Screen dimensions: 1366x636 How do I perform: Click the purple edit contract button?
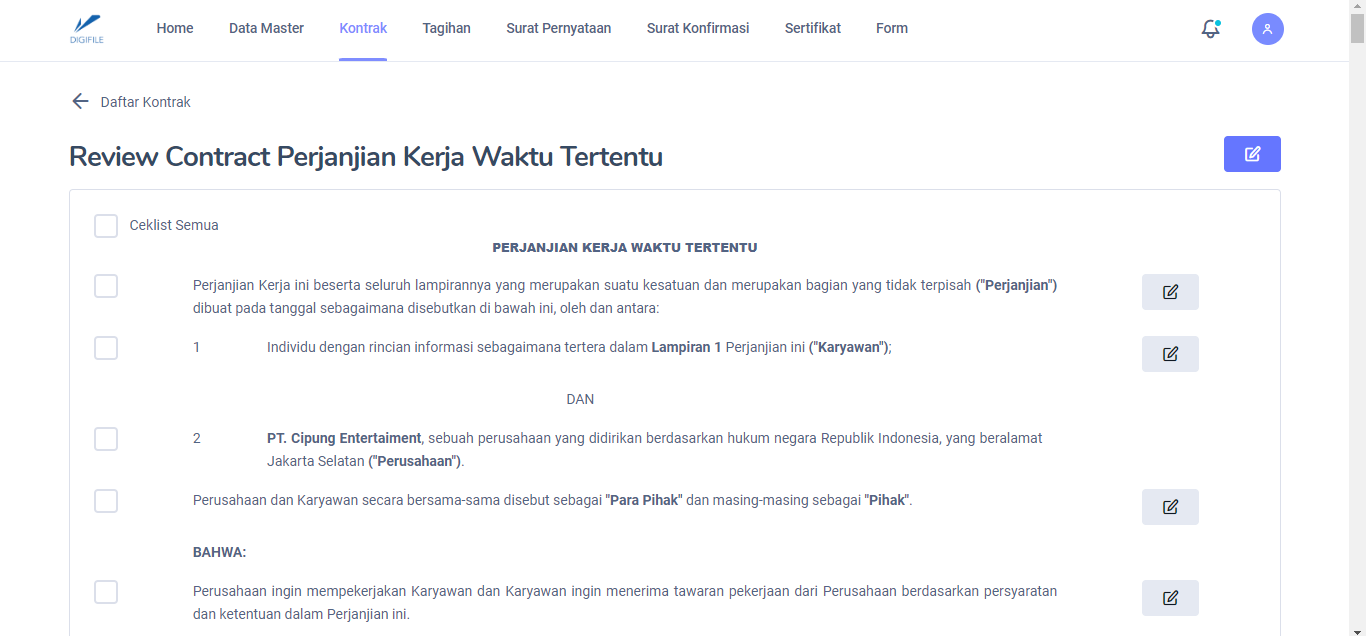coord(1251,154)
